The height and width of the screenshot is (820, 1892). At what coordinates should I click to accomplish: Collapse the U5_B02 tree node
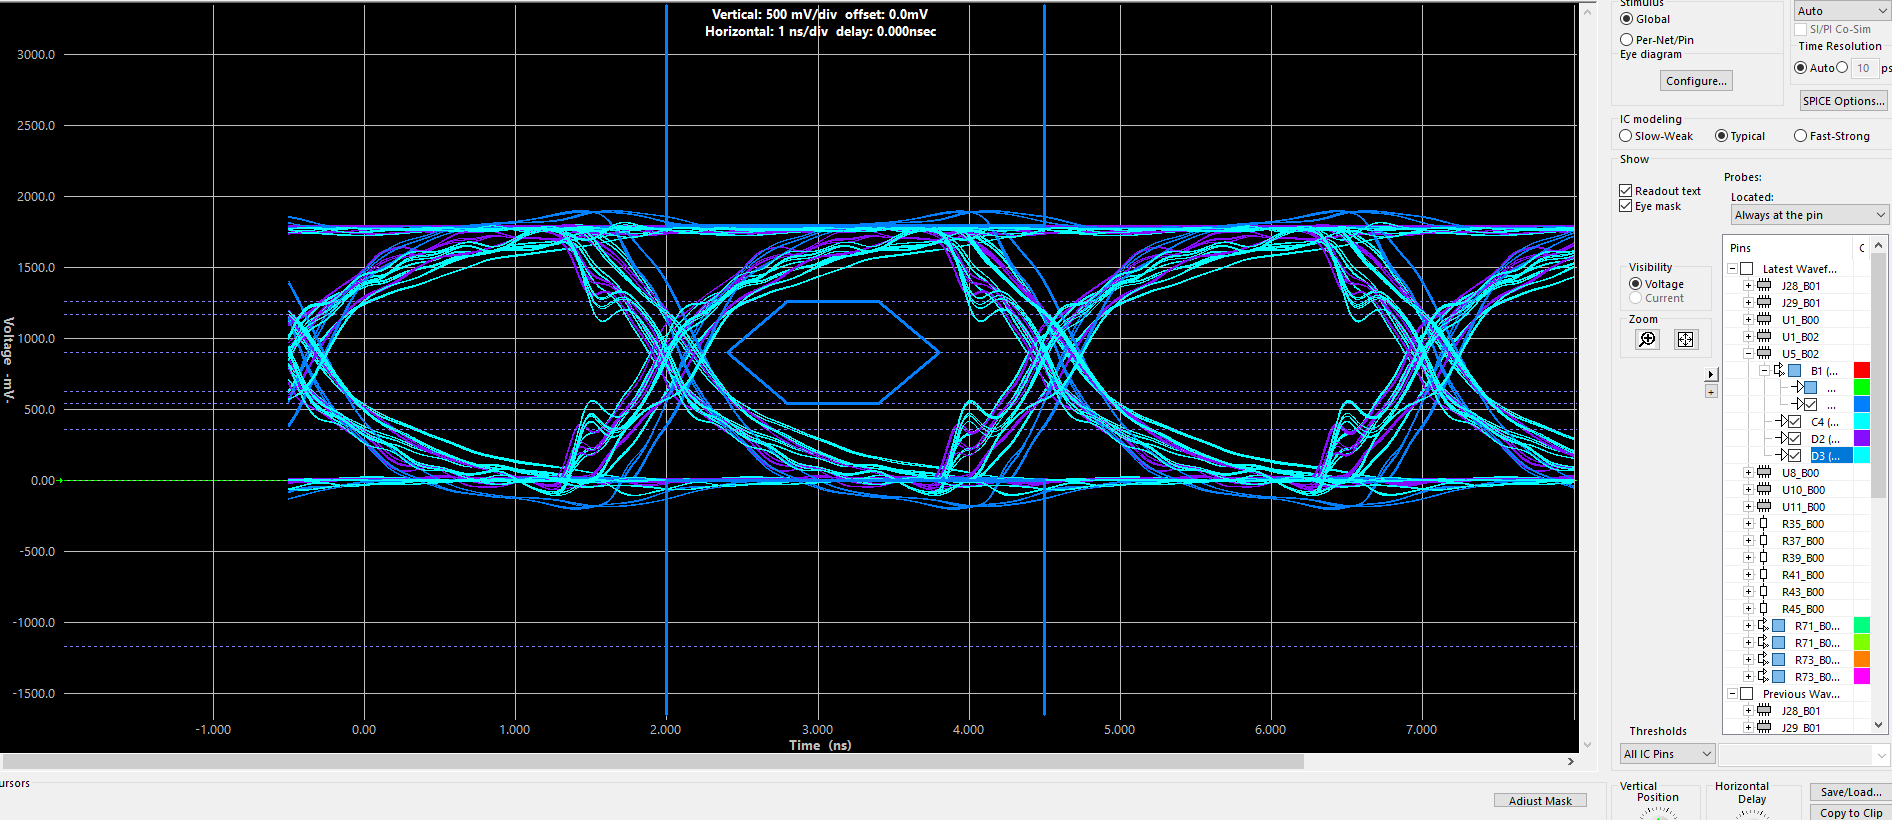point(1748,354)
